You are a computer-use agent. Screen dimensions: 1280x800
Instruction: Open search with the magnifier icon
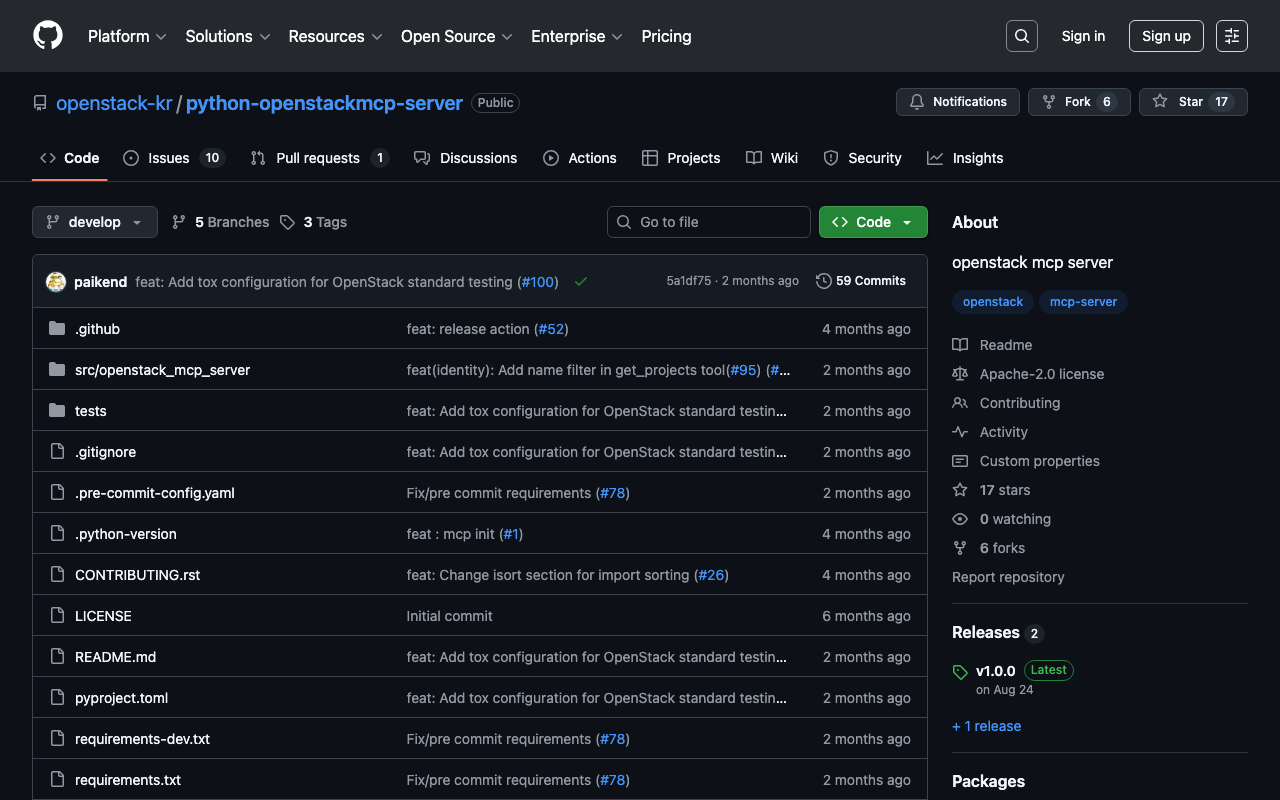click(x=1021, y=36)
